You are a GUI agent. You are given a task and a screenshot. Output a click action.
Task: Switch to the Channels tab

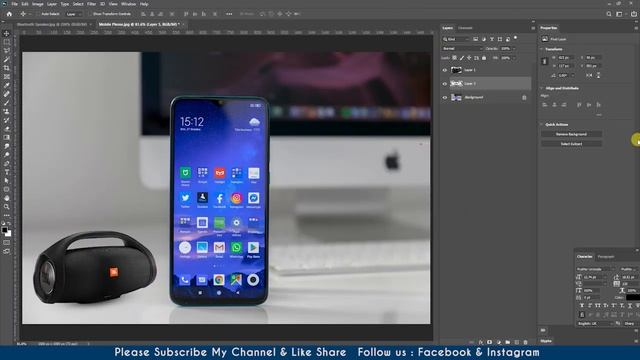pos(465,28)
